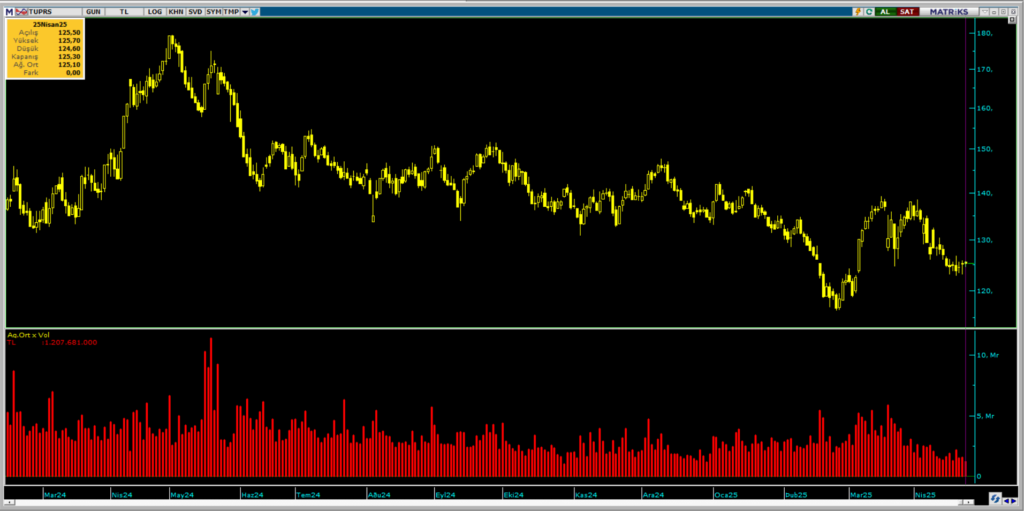Click the red SAT sell button
Viewport: 1024px width, 511px height.
point(908,12)
